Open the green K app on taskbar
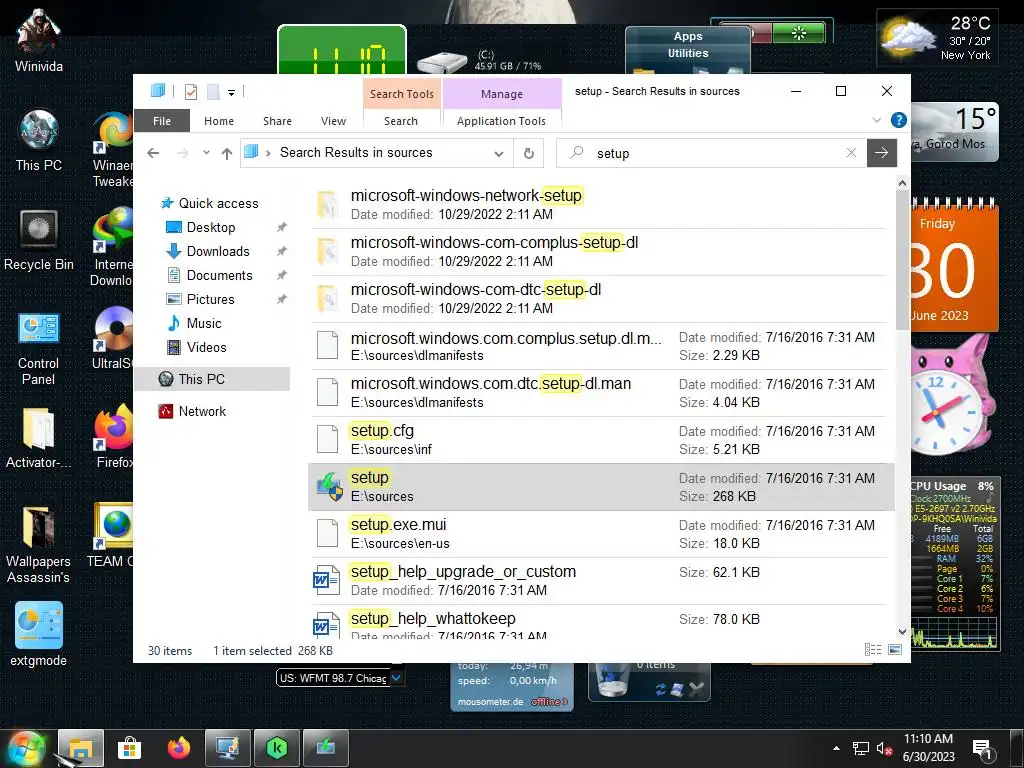This screenshot has height=768, width=1024. [277, 748]
